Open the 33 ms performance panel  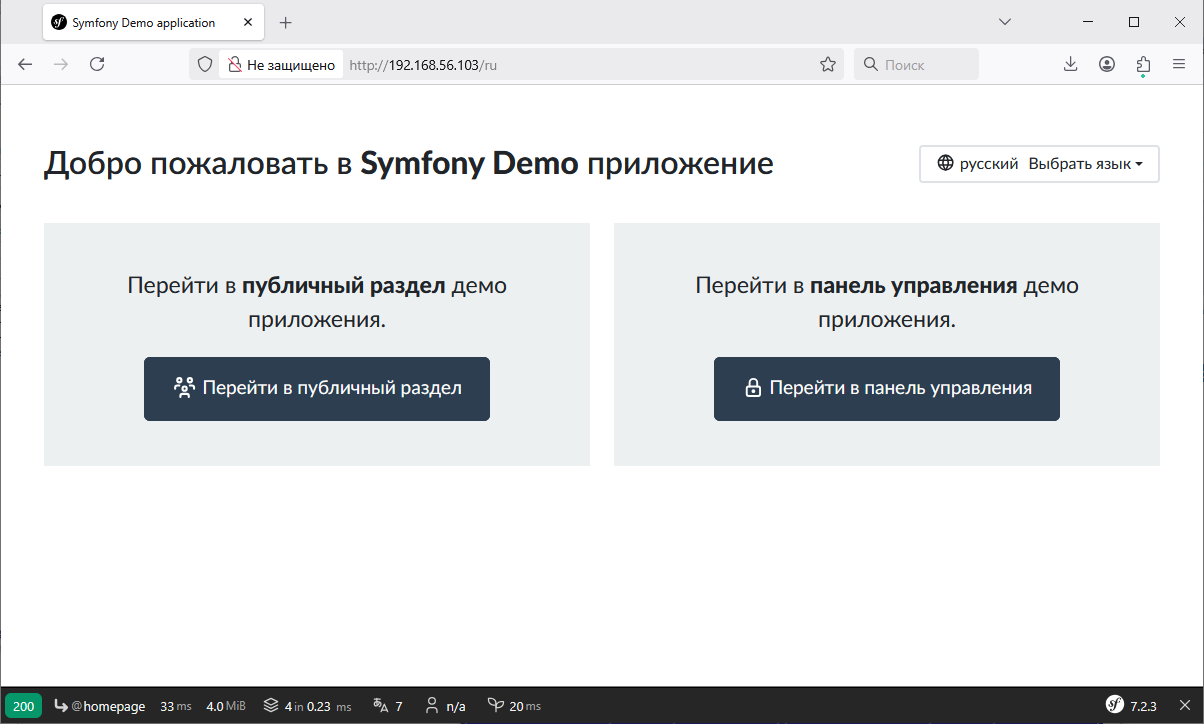click(175, 706)
